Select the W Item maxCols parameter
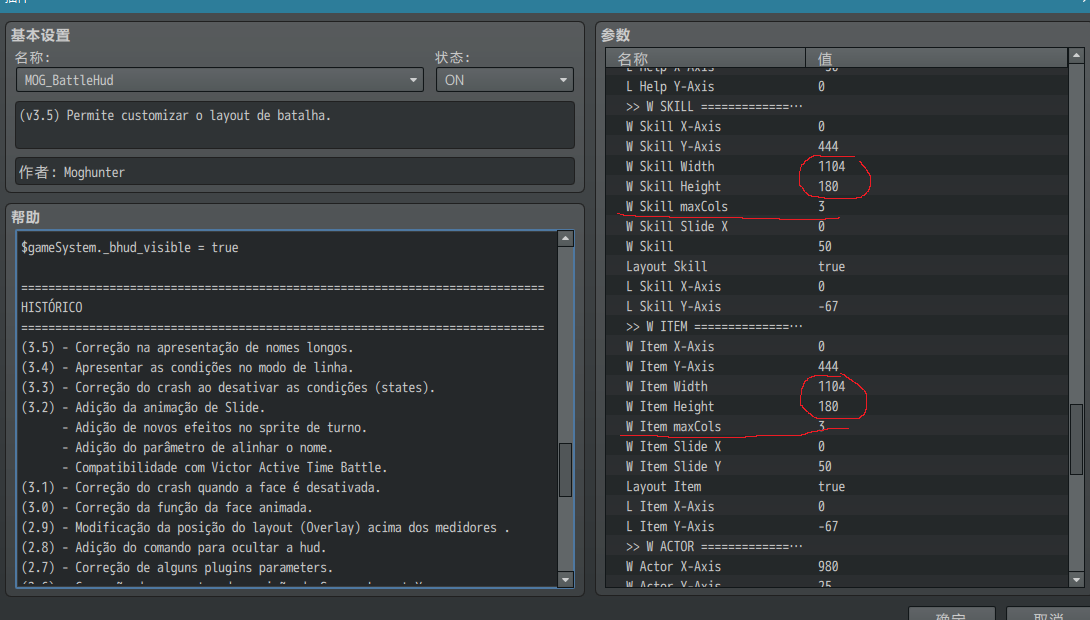The width and height of the screenshot is (1090, 620). (837, 427)
